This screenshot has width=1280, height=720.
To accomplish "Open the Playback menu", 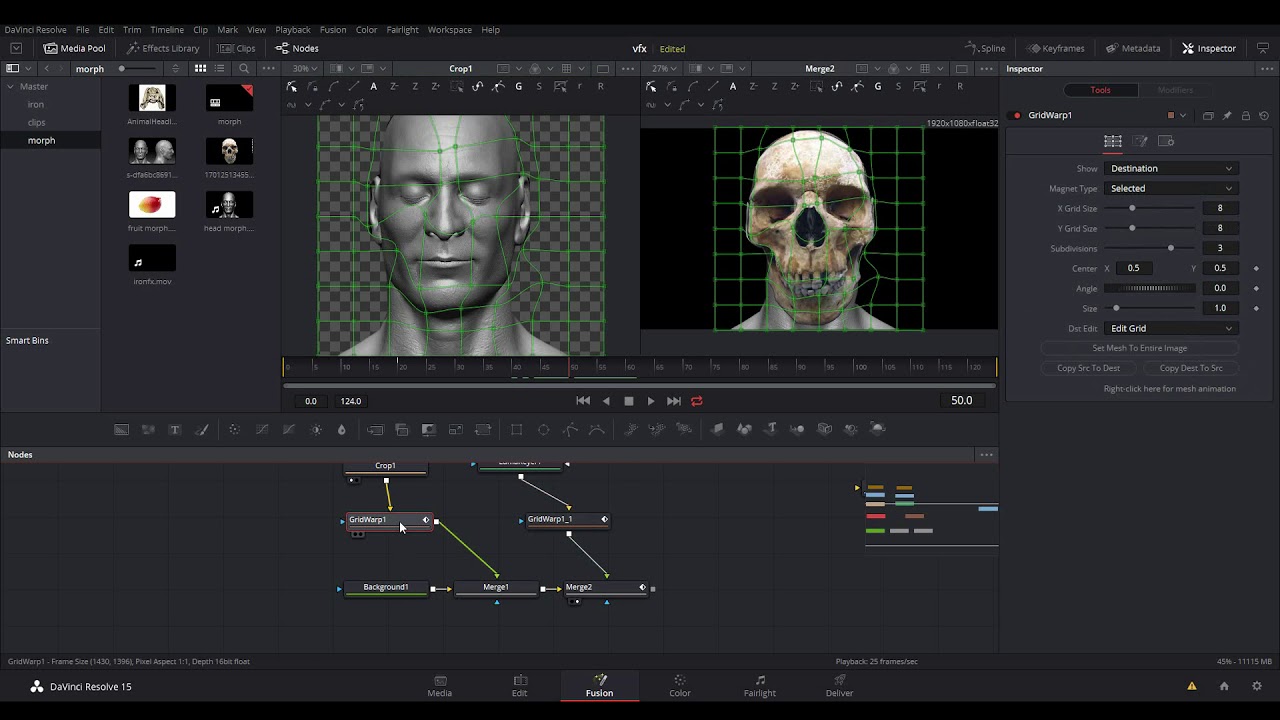I will point(293,30).
